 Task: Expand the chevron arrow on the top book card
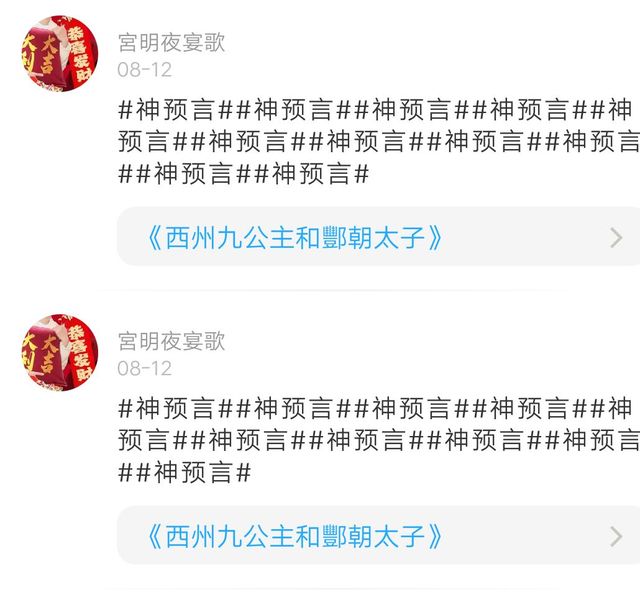(x=616, y=238)
